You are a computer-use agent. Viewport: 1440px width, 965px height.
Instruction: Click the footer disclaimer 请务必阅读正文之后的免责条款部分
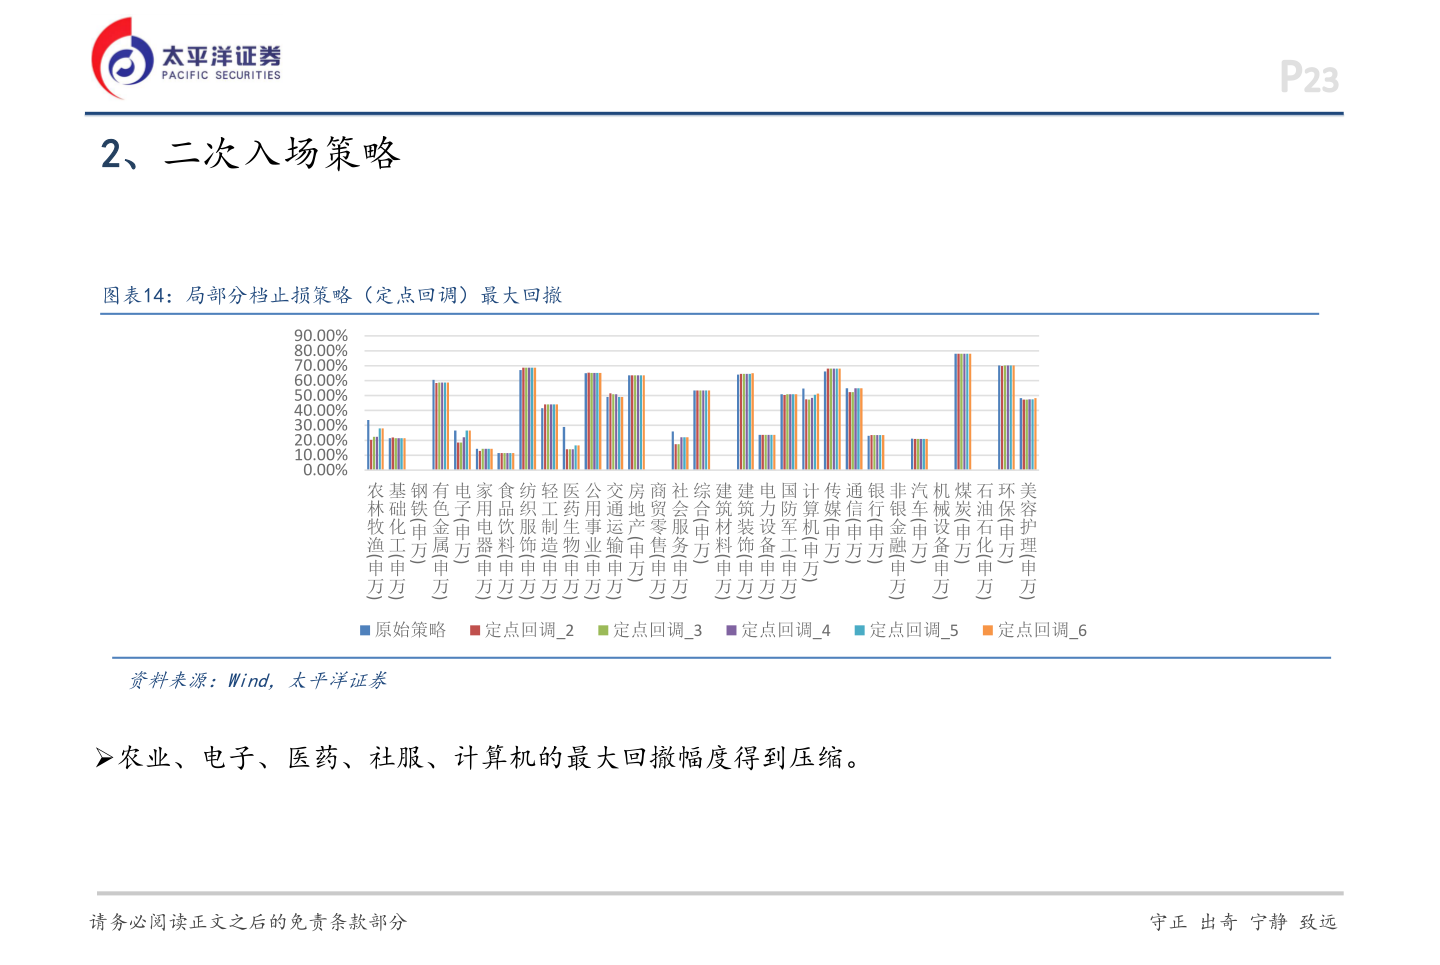[248, 922]
